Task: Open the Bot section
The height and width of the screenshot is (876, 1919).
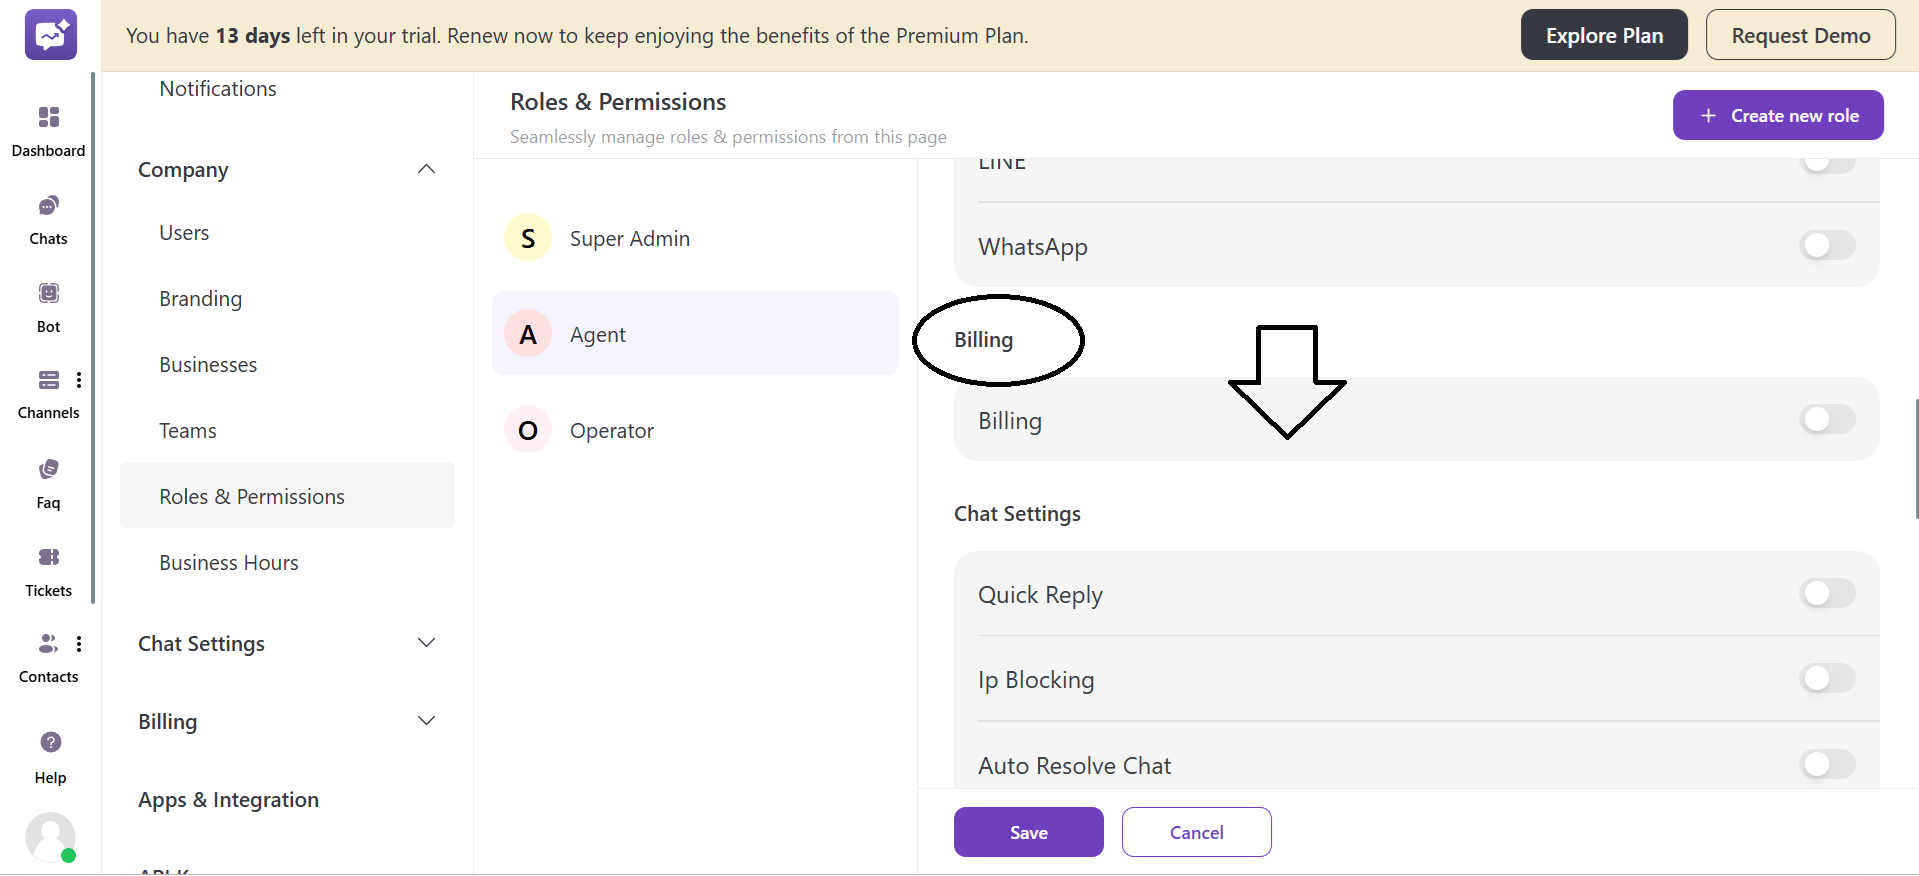Action: (48, 305)
